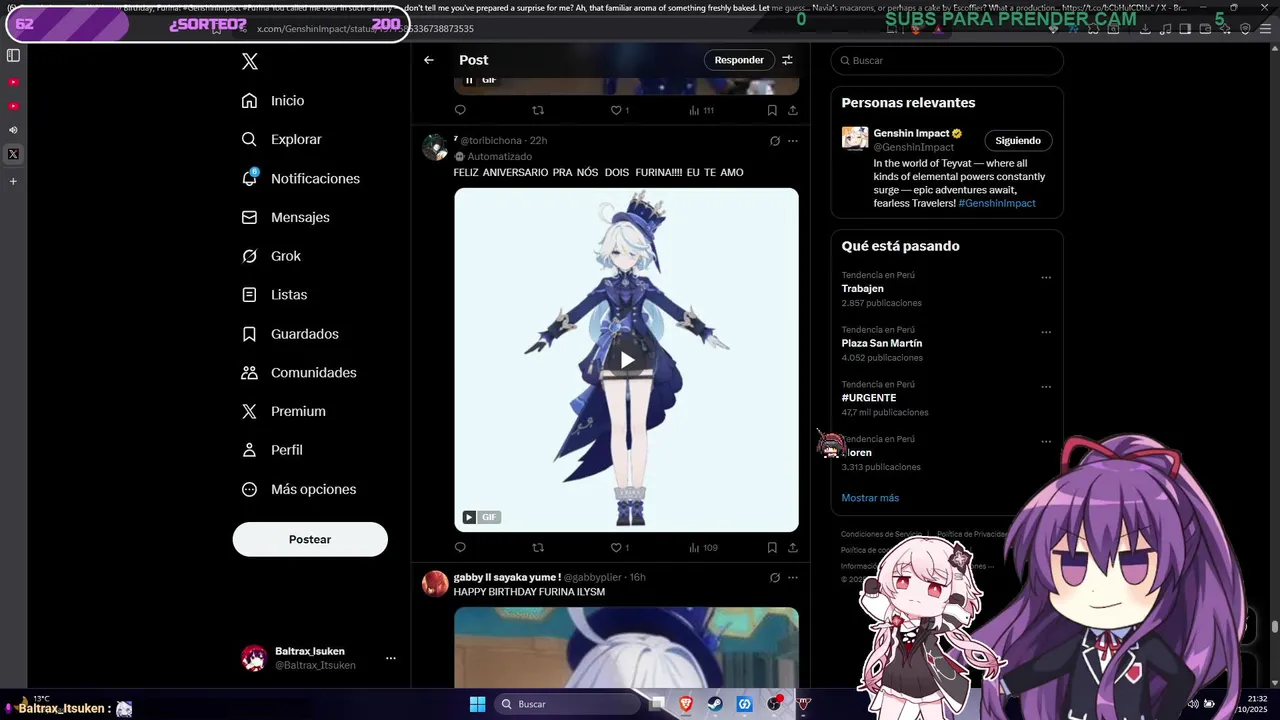
Task: Open reply sorting filter icon beside Responder
Action: point(787,60)
